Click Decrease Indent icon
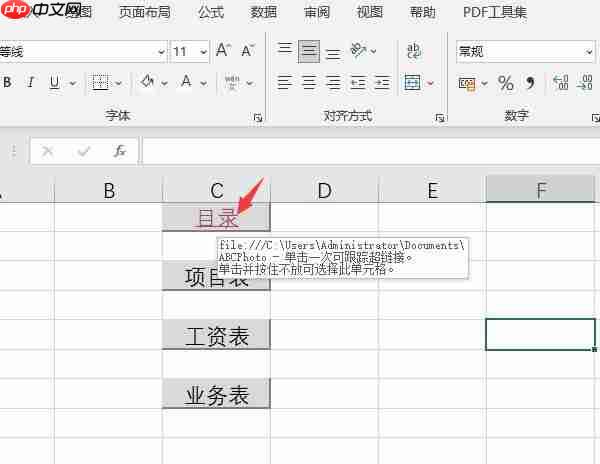600x464 pixels. point(358,82)
